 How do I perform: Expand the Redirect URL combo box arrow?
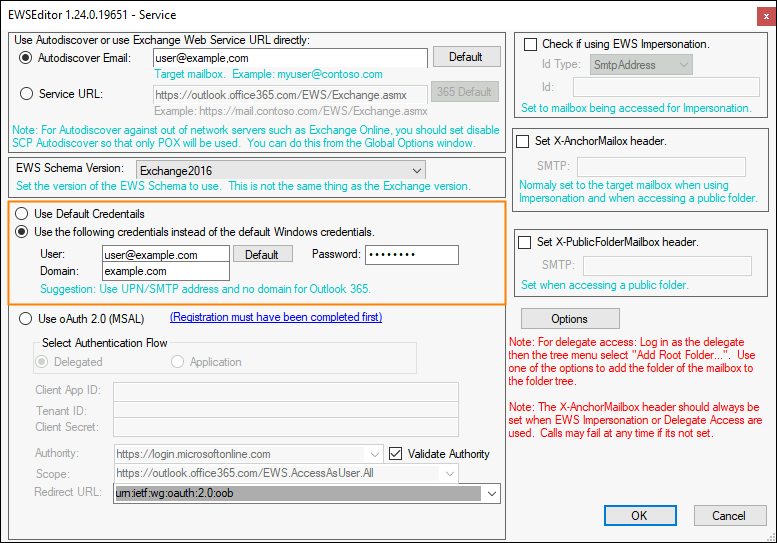492,493
